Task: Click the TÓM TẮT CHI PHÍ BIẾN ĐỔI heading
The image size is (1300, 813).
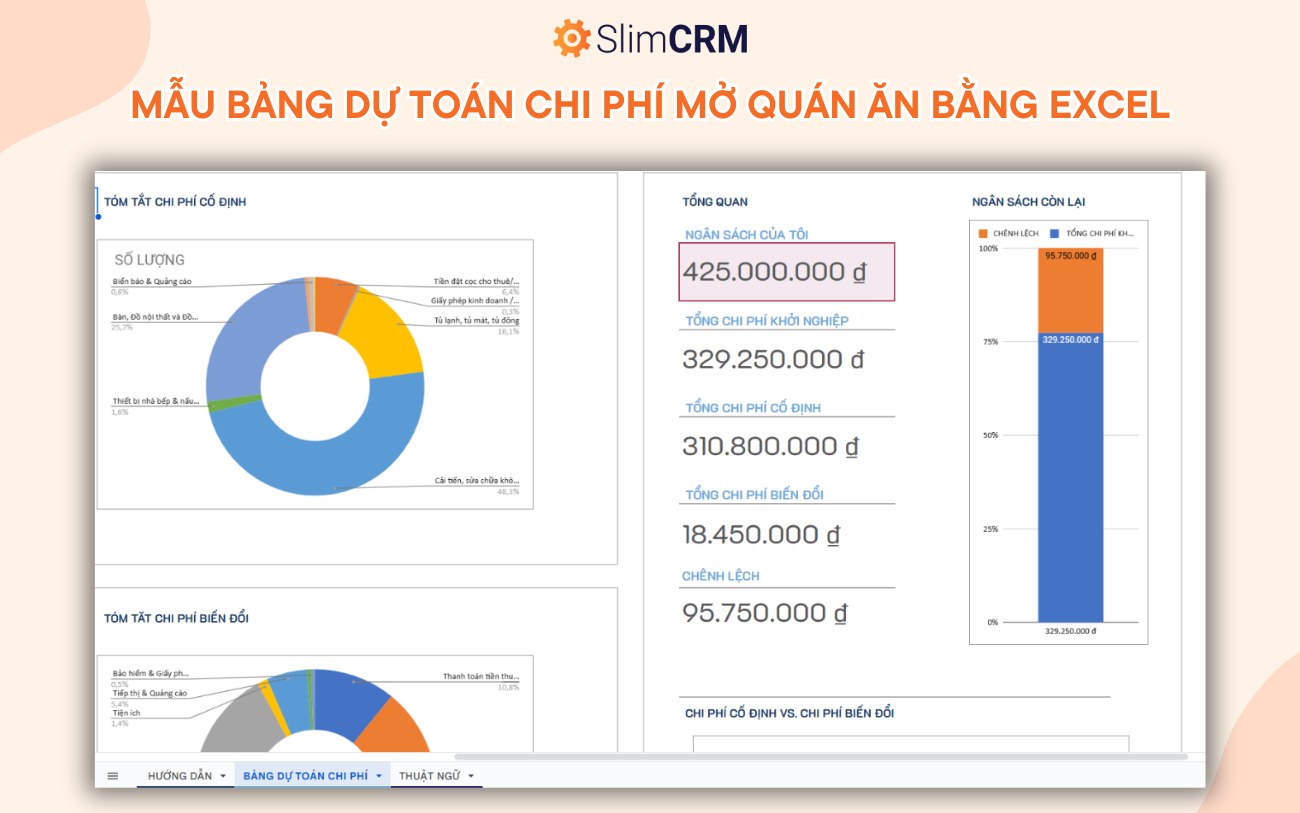Action: pyautogui.click(x=176, y=618)
